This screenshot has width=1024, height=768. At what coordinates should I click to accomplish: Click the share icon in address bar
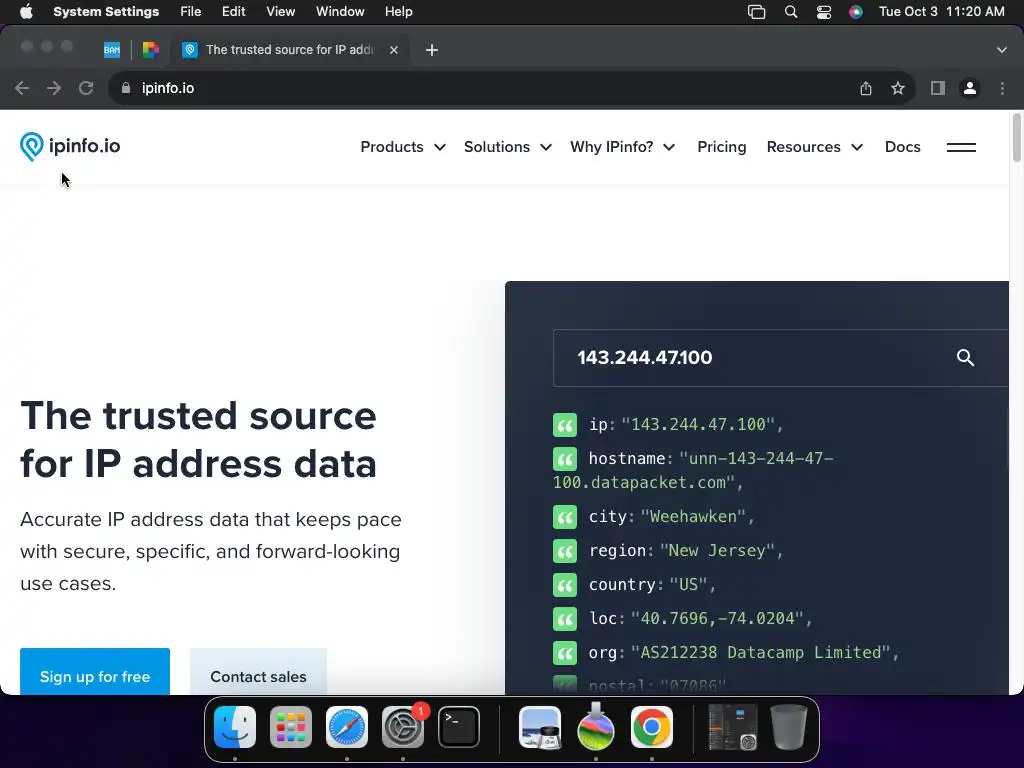pyautogui.click(x=866, y=88)
